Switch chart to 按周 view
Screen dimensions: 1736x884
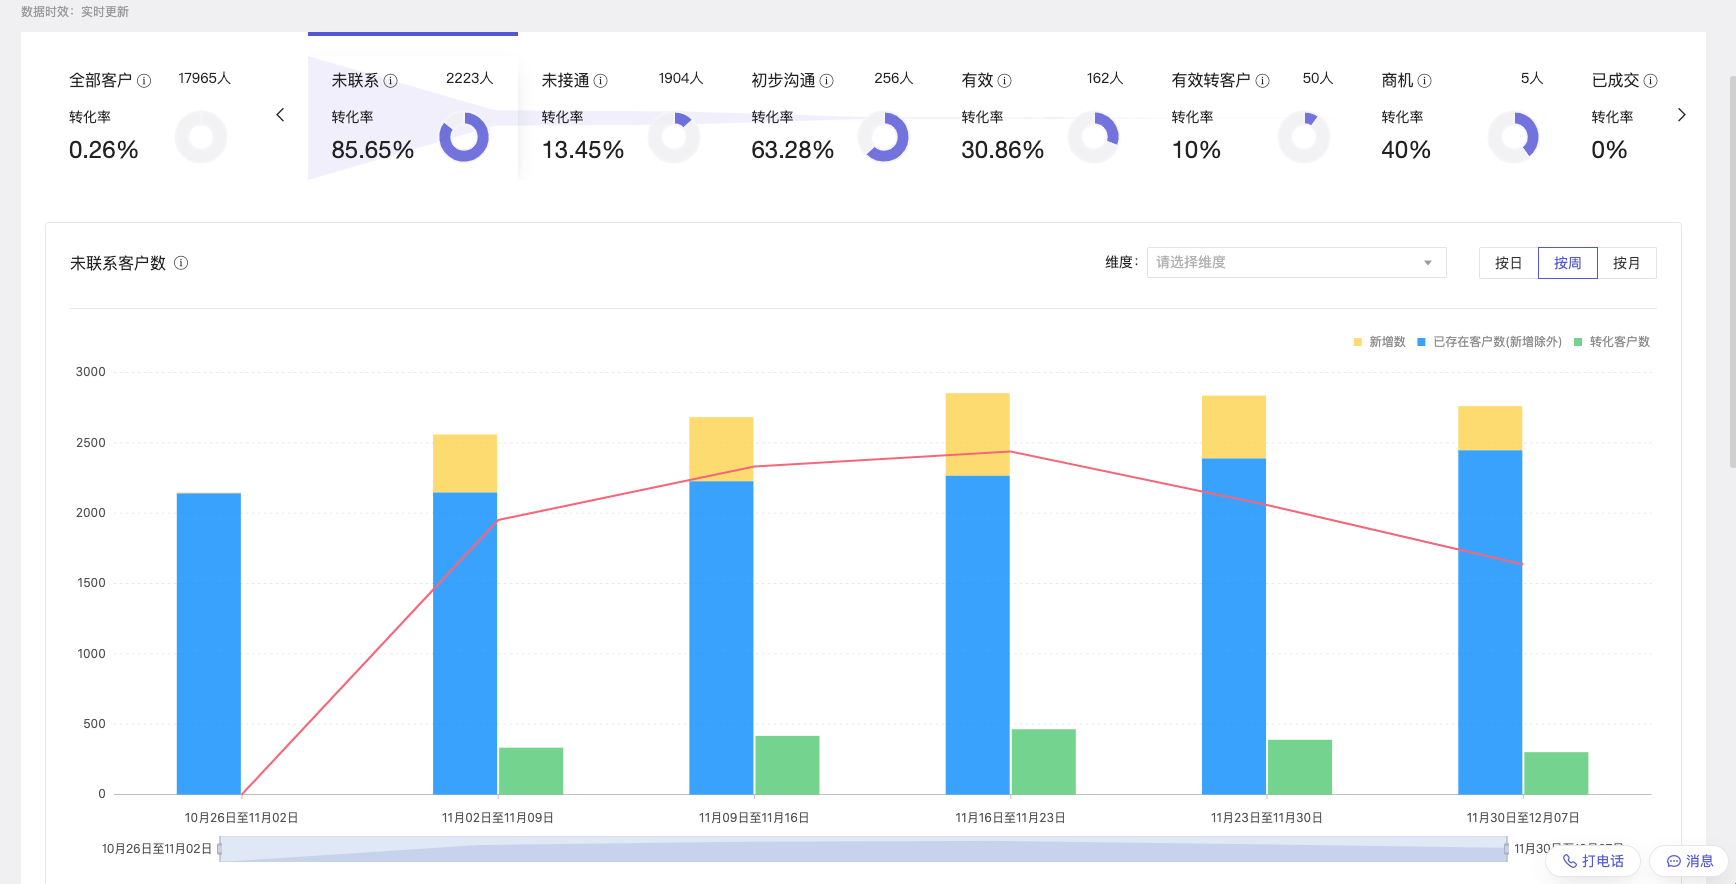(x=1567, y=263)
